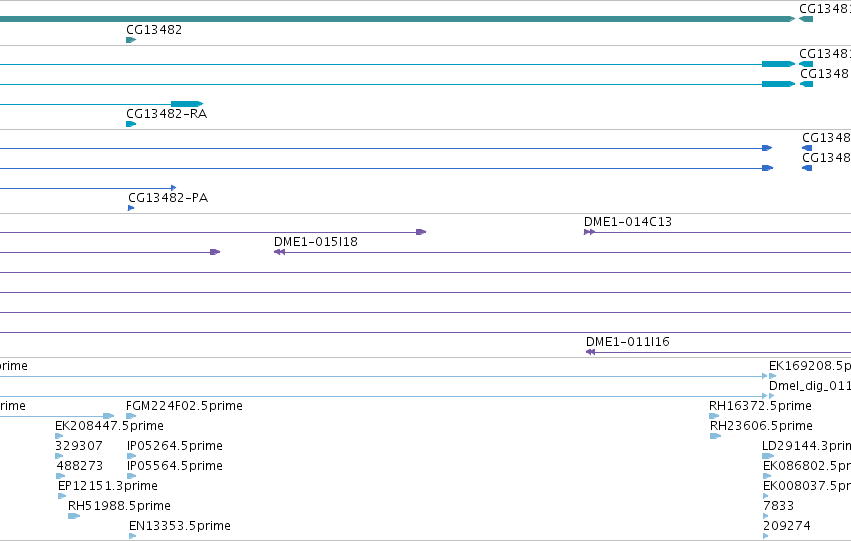Select the thick exon block above CG13482-RA
Image resolution: width=851 pixels, height=541 pixels.
187,104
